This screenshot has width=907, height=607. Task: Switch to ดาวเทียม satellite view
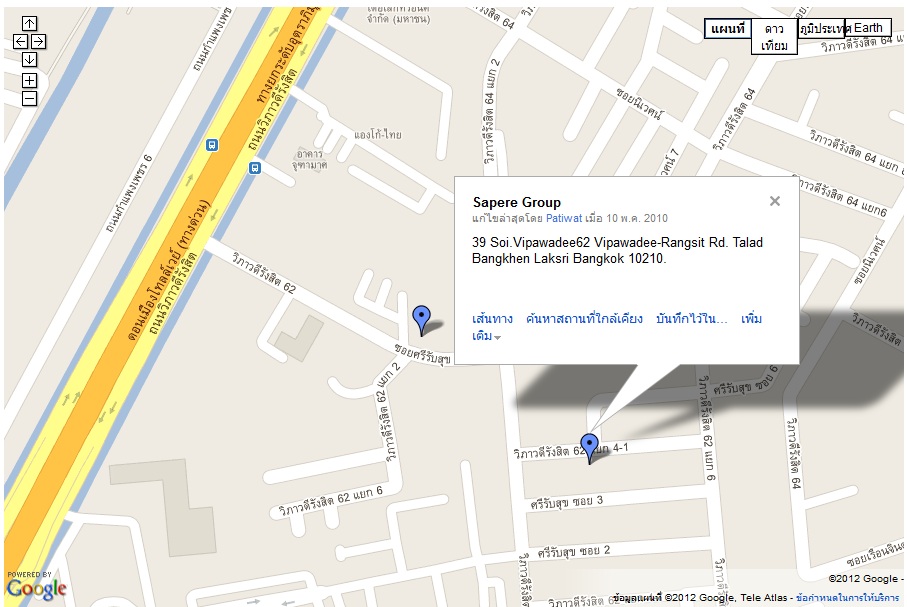point(774,36)
